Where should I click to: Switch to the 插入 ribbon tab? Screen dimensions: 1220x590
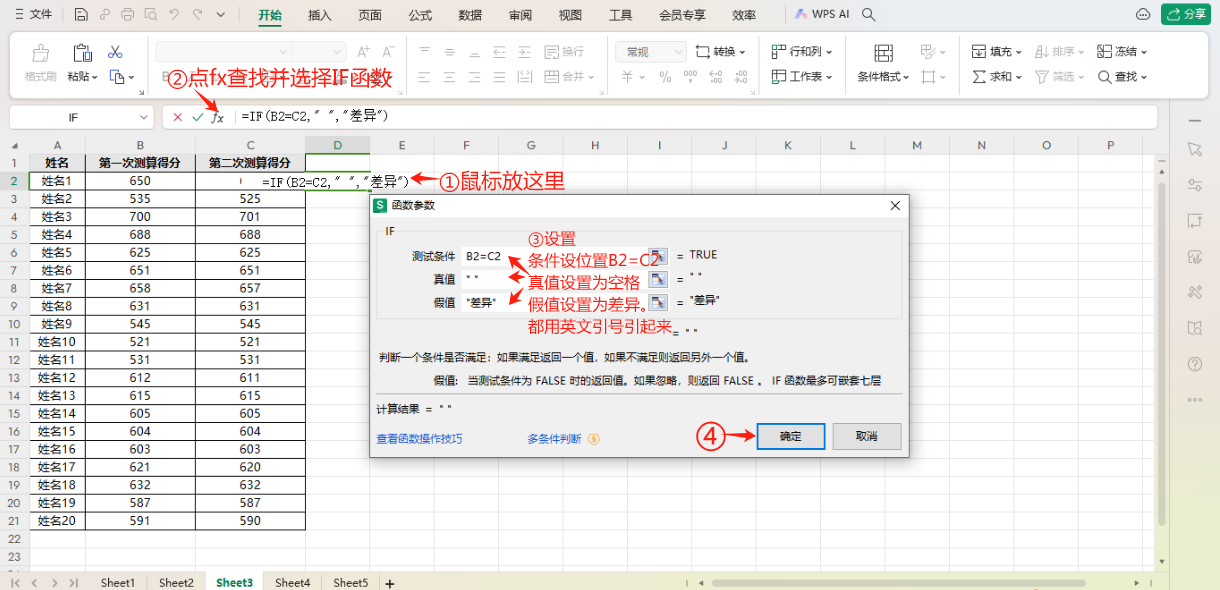[x=320, y=15]
